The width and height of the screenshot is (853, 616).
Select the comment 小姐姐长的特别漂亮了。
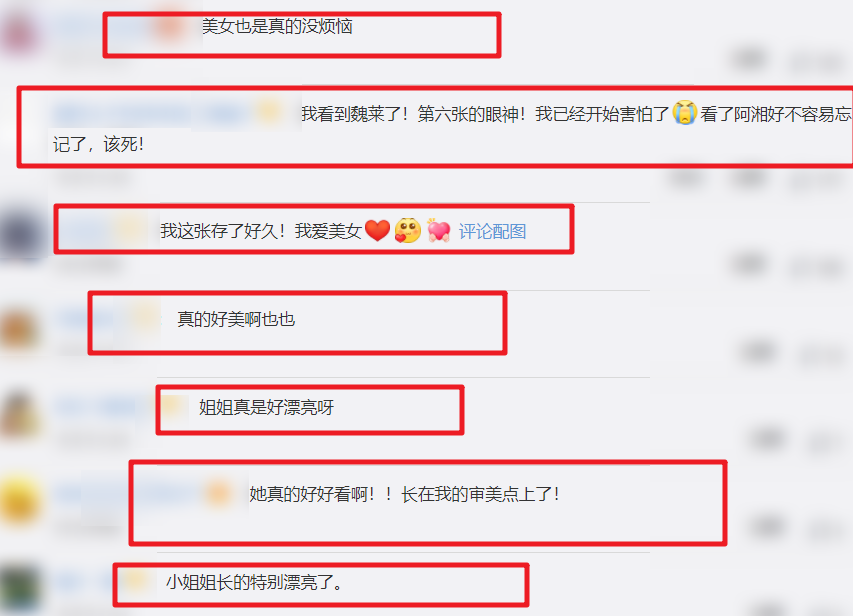255,582
